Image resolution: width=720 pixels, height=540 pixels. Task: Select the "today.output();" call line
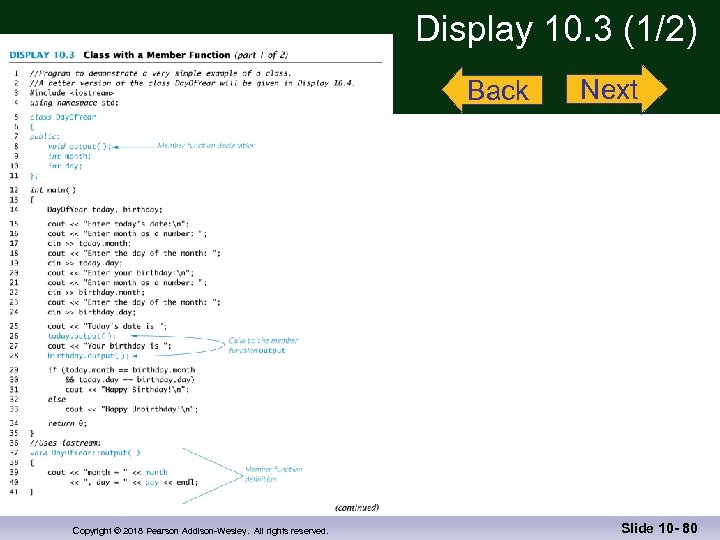tap(81, 336)
